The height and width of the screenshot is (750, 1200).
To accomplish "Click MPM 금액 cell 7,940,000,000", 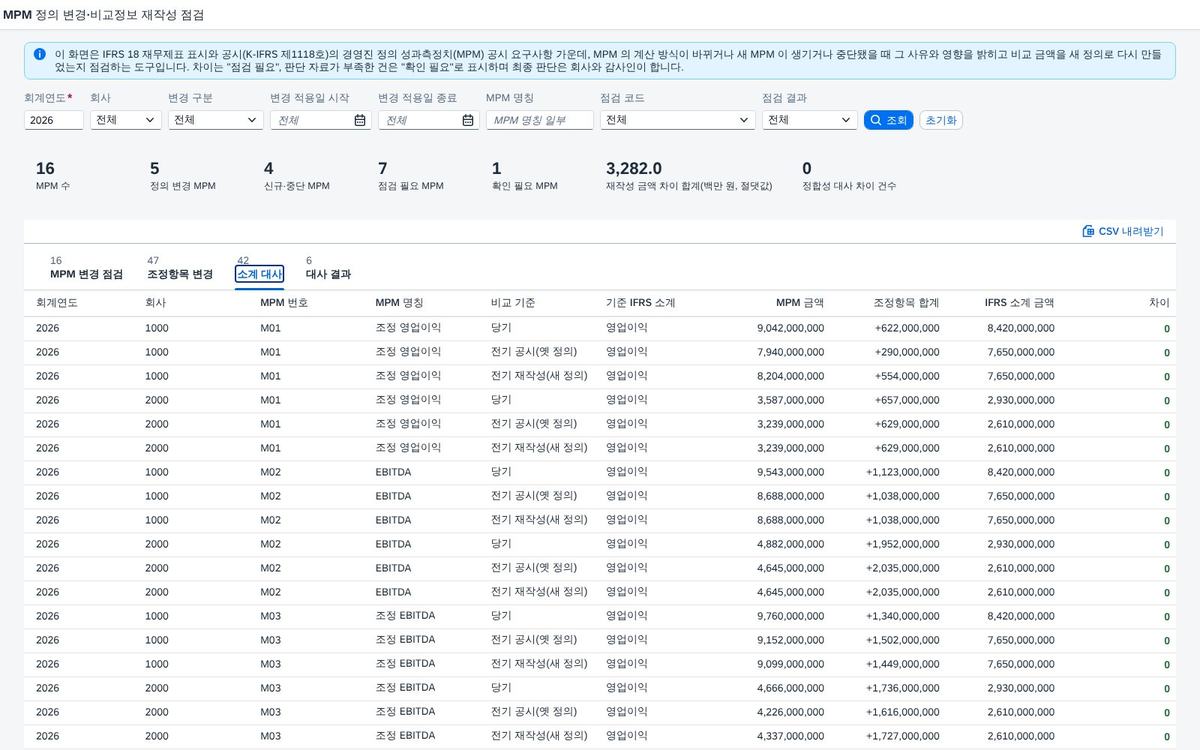I will click(x=791, y=352).
